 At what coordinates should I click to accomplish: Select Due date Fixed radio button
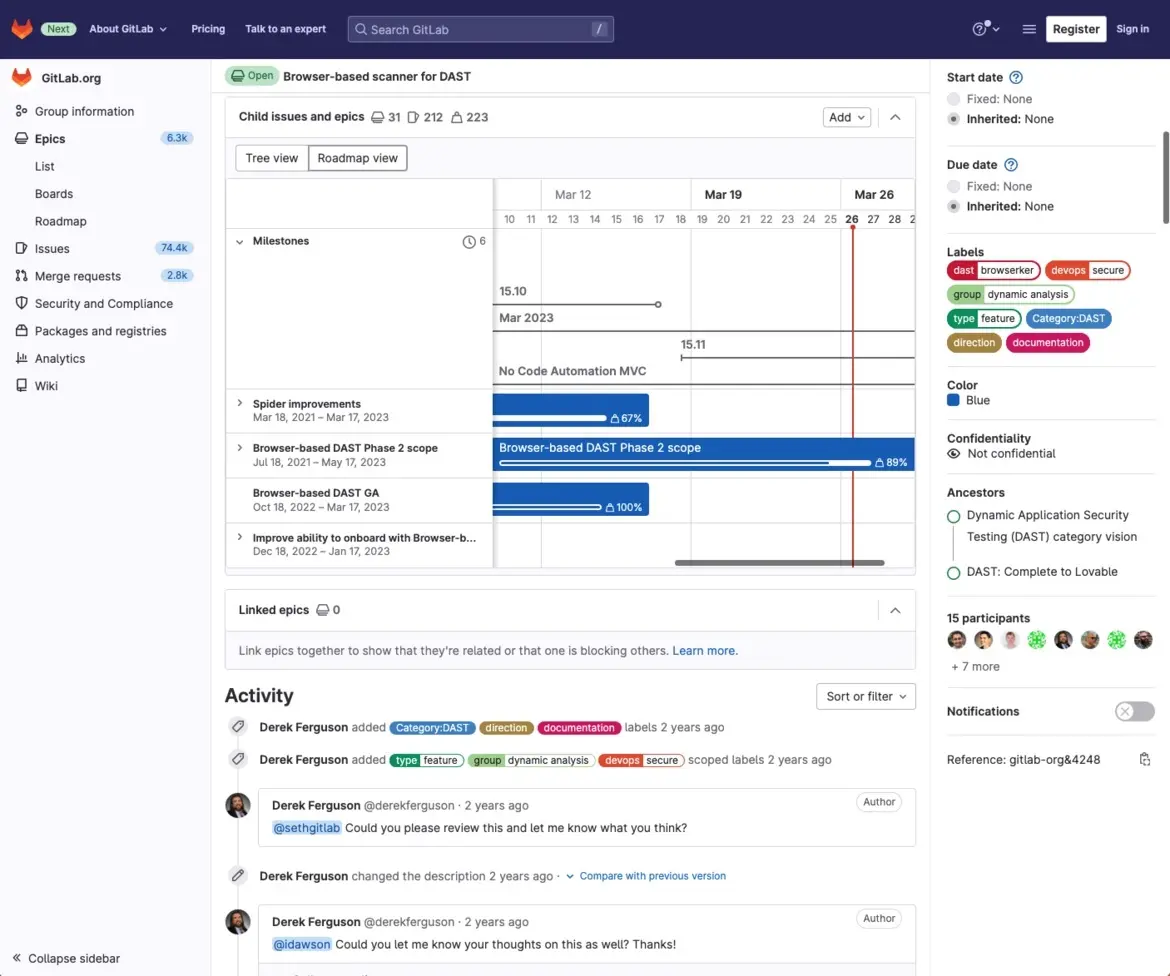[954, 186]
